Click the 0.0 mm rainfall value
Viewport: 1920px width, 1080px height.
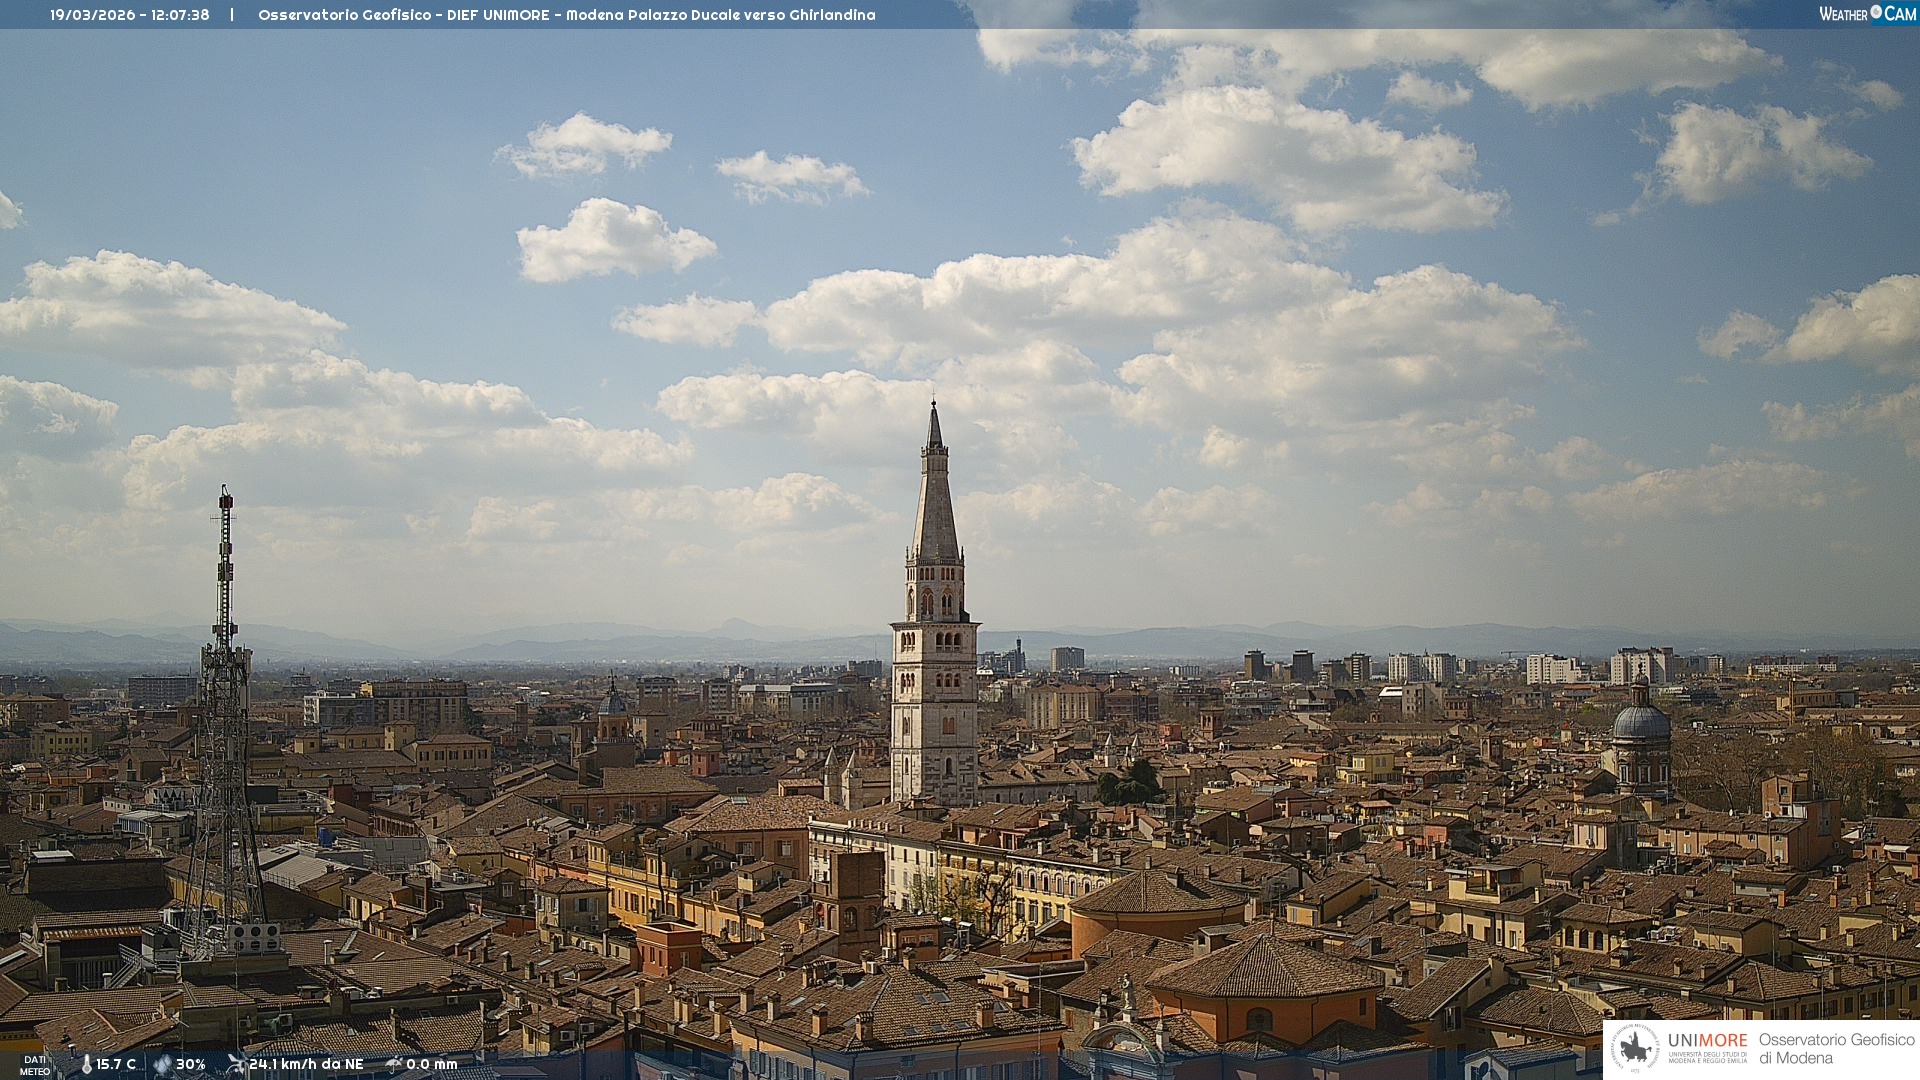pos(431,1064)
